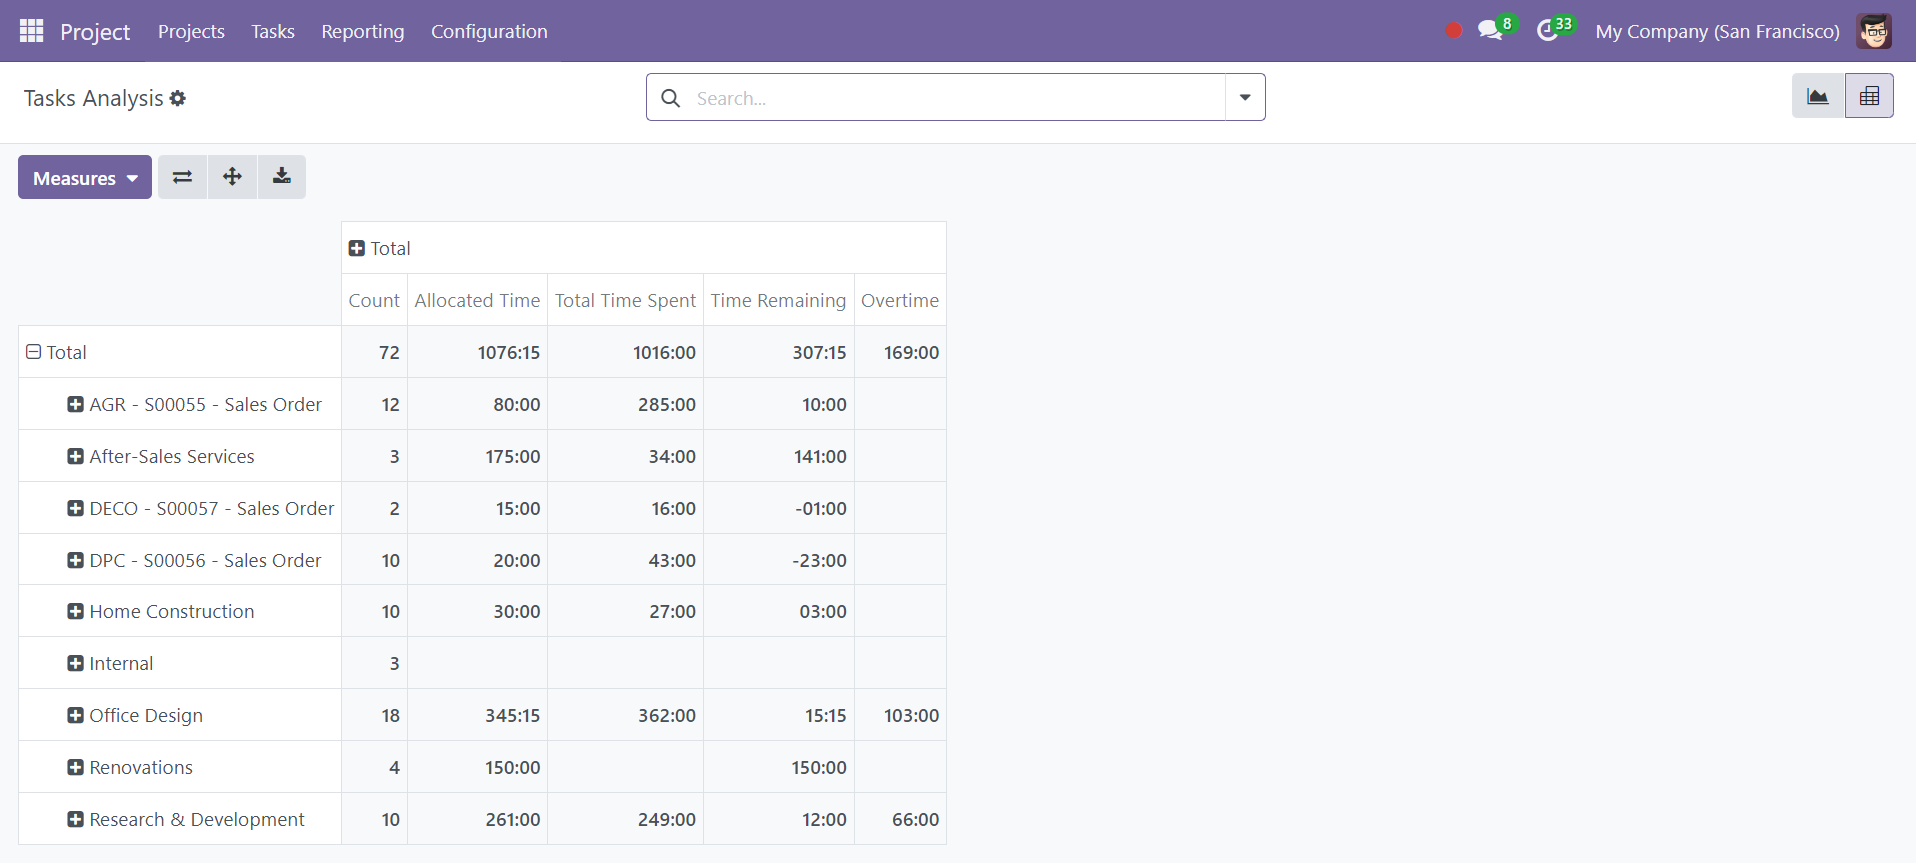Open the user avatar menu
The height and width of the screenshot is (863, 1916).
point(1874,31)
